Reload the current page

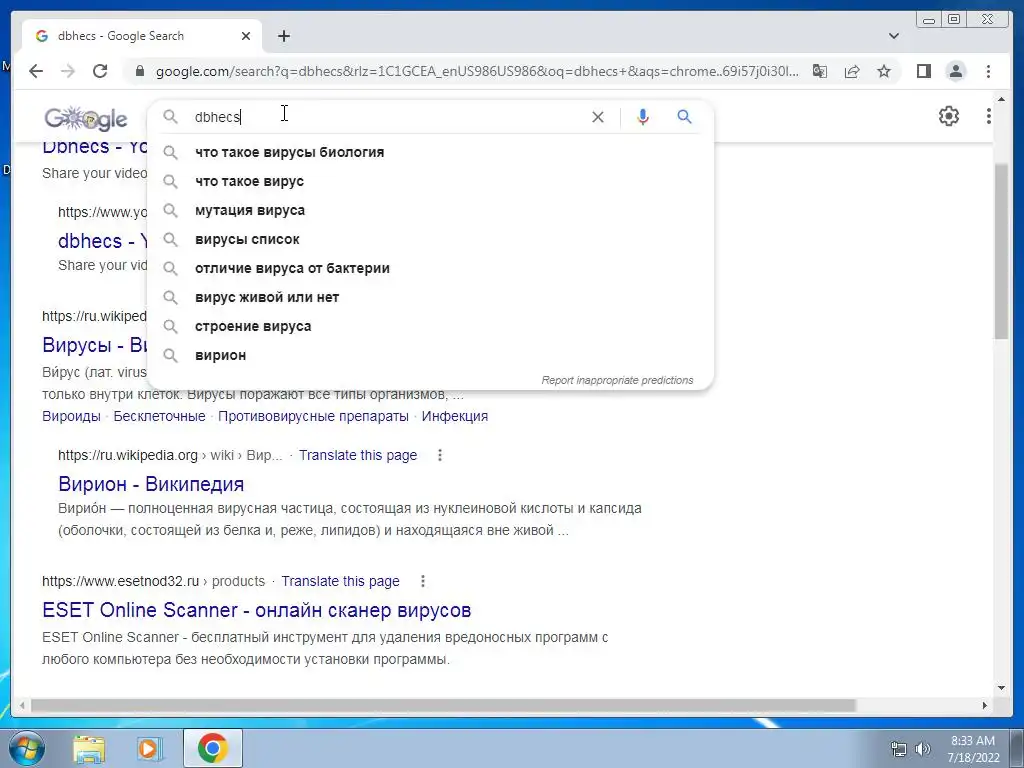pyautogui.click(x=100, y=71)
